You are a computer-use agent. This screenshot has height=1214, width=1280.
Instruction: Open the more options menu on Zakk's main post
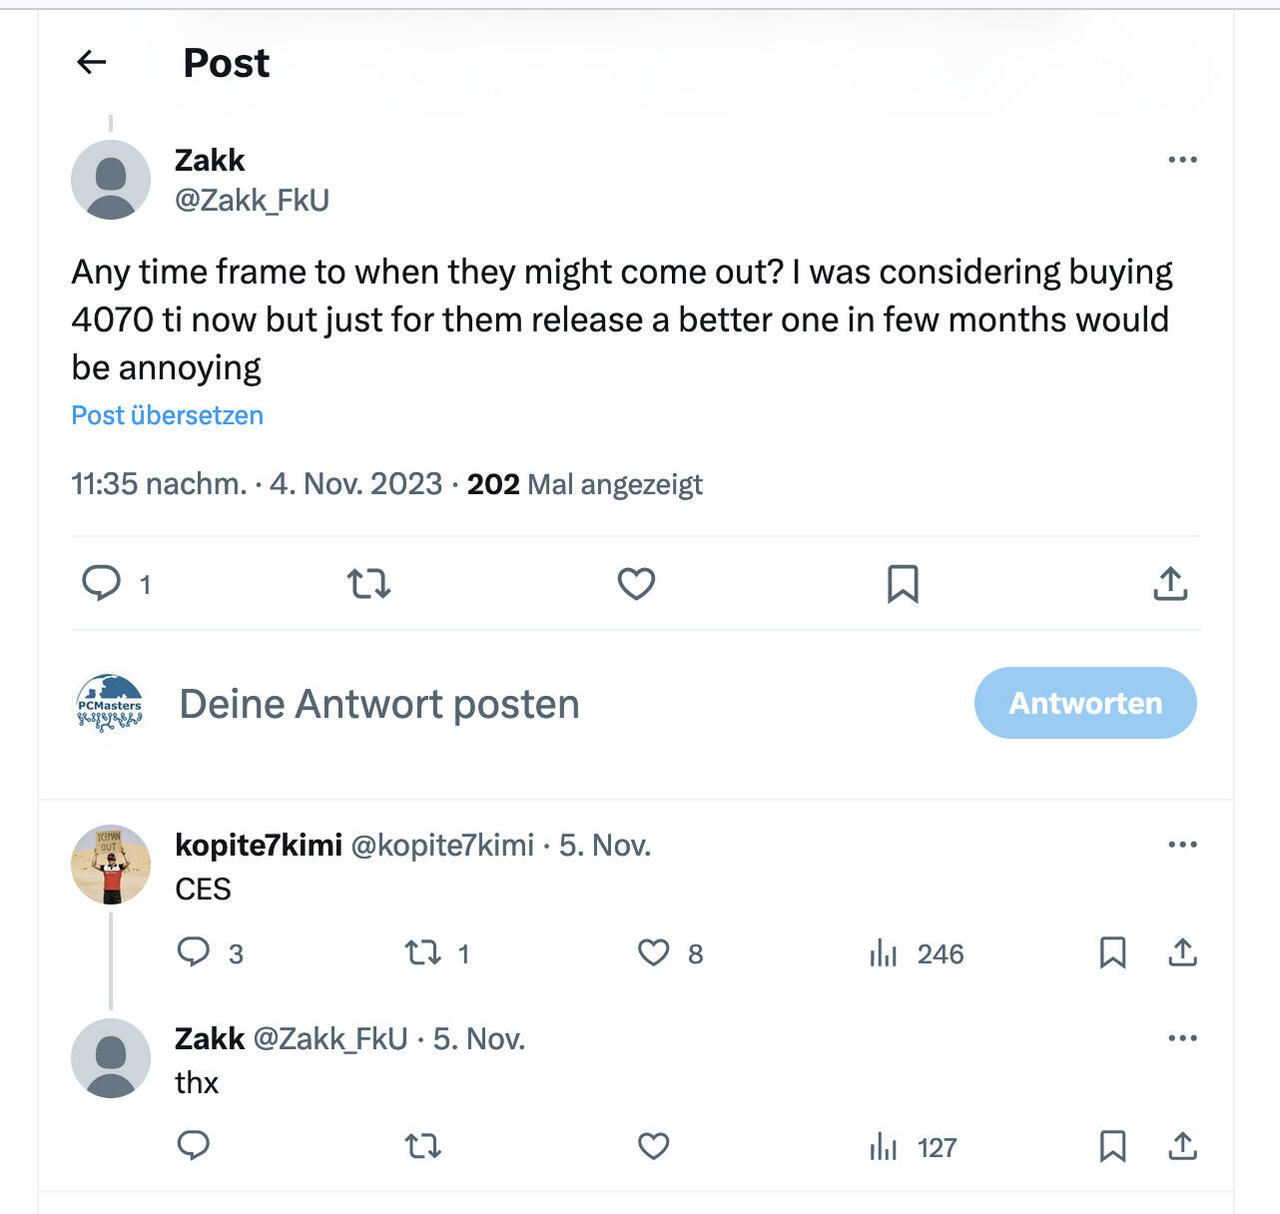(x=1182, y=160)
